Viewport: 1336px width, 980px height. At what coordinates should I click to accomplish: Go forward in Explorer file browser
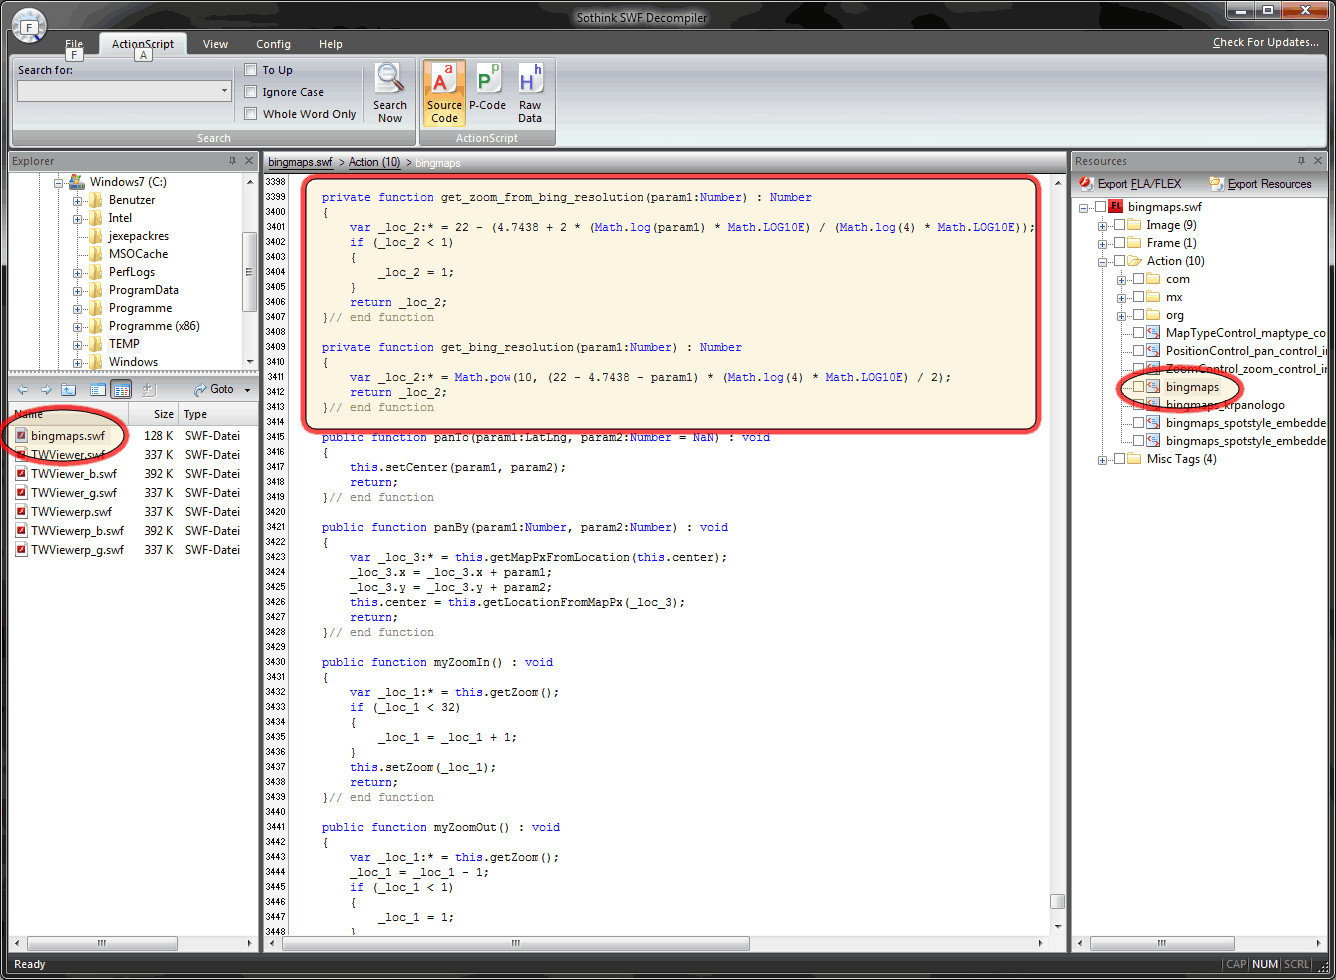pos(46,389)
